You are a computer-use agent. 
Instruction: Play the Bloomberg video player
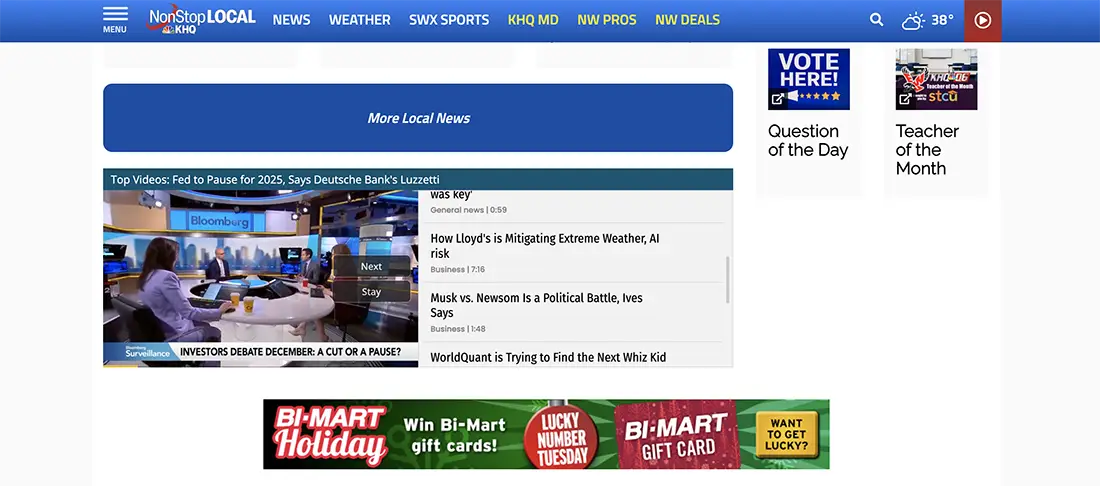260,278
